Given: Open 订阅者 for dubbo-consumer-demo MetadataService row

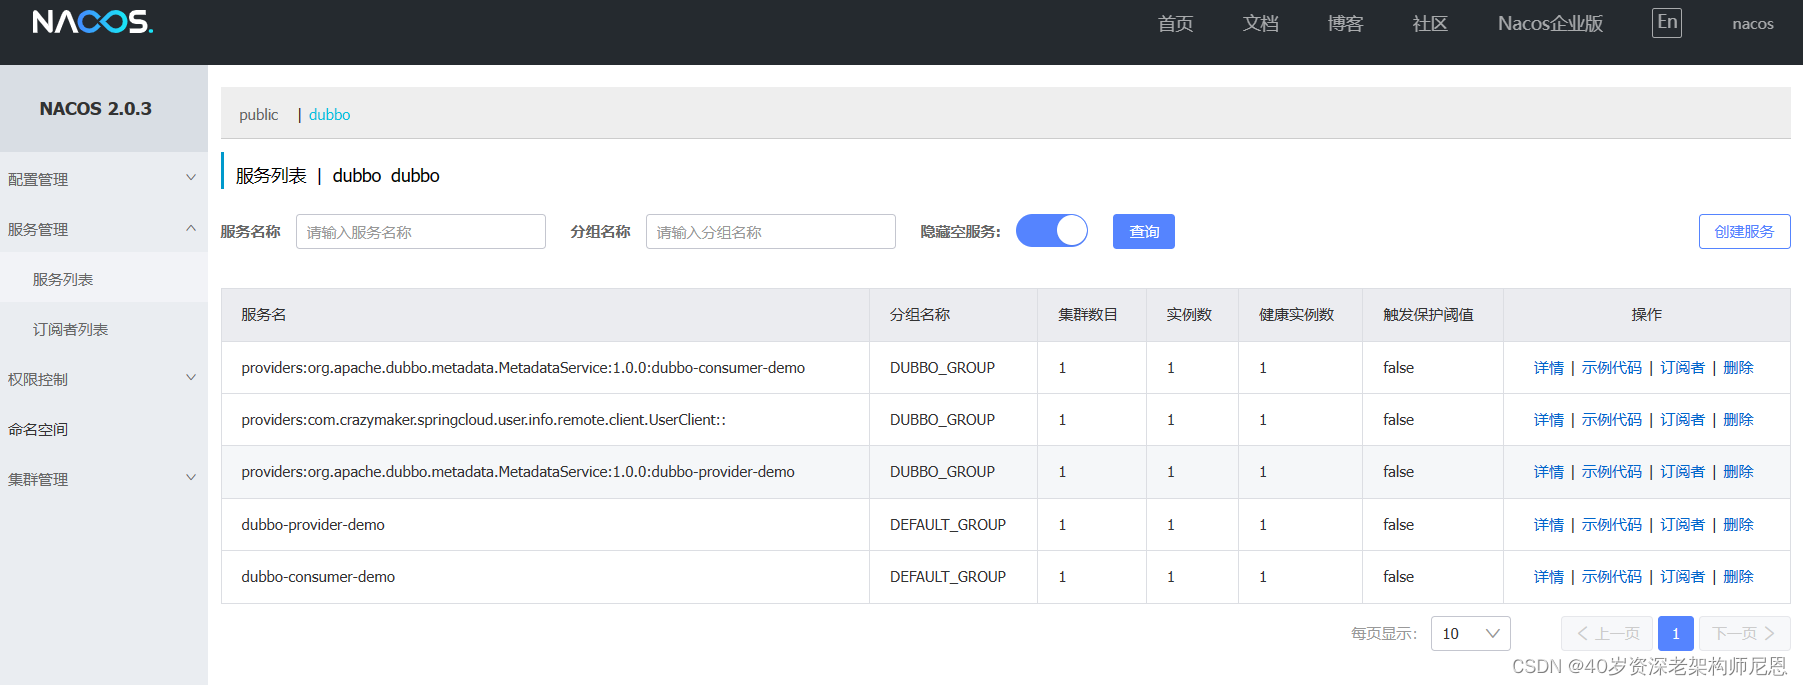Looking at the screenshot, I should pos(1682,368).
